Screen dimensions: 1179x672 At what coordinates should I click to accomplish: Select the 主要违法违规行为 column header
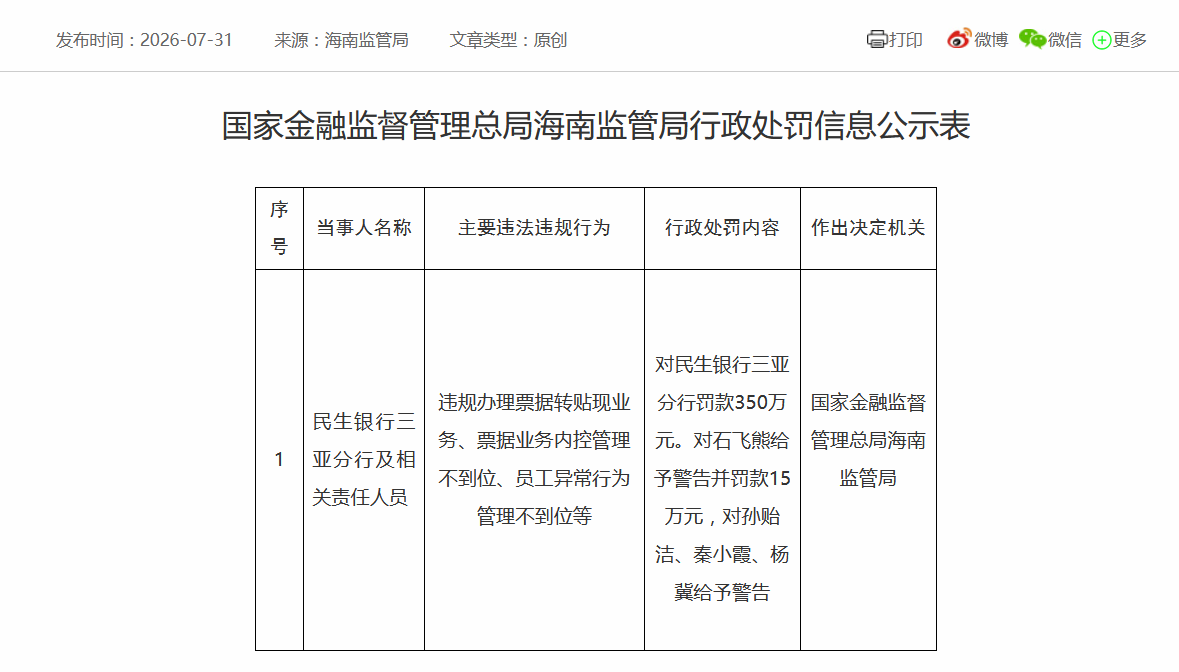pos(534,228)
